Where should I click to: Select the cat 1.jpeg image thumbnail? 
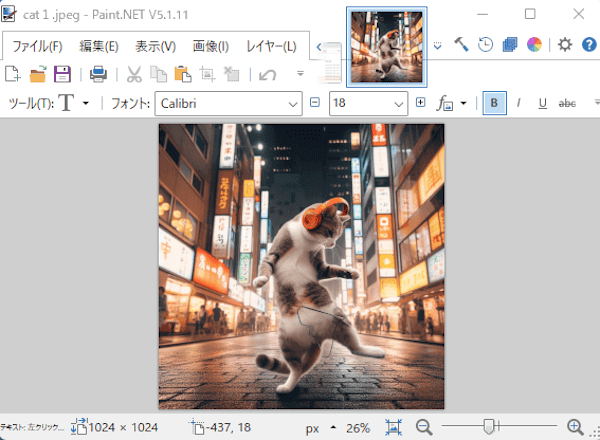click(386, 47)
